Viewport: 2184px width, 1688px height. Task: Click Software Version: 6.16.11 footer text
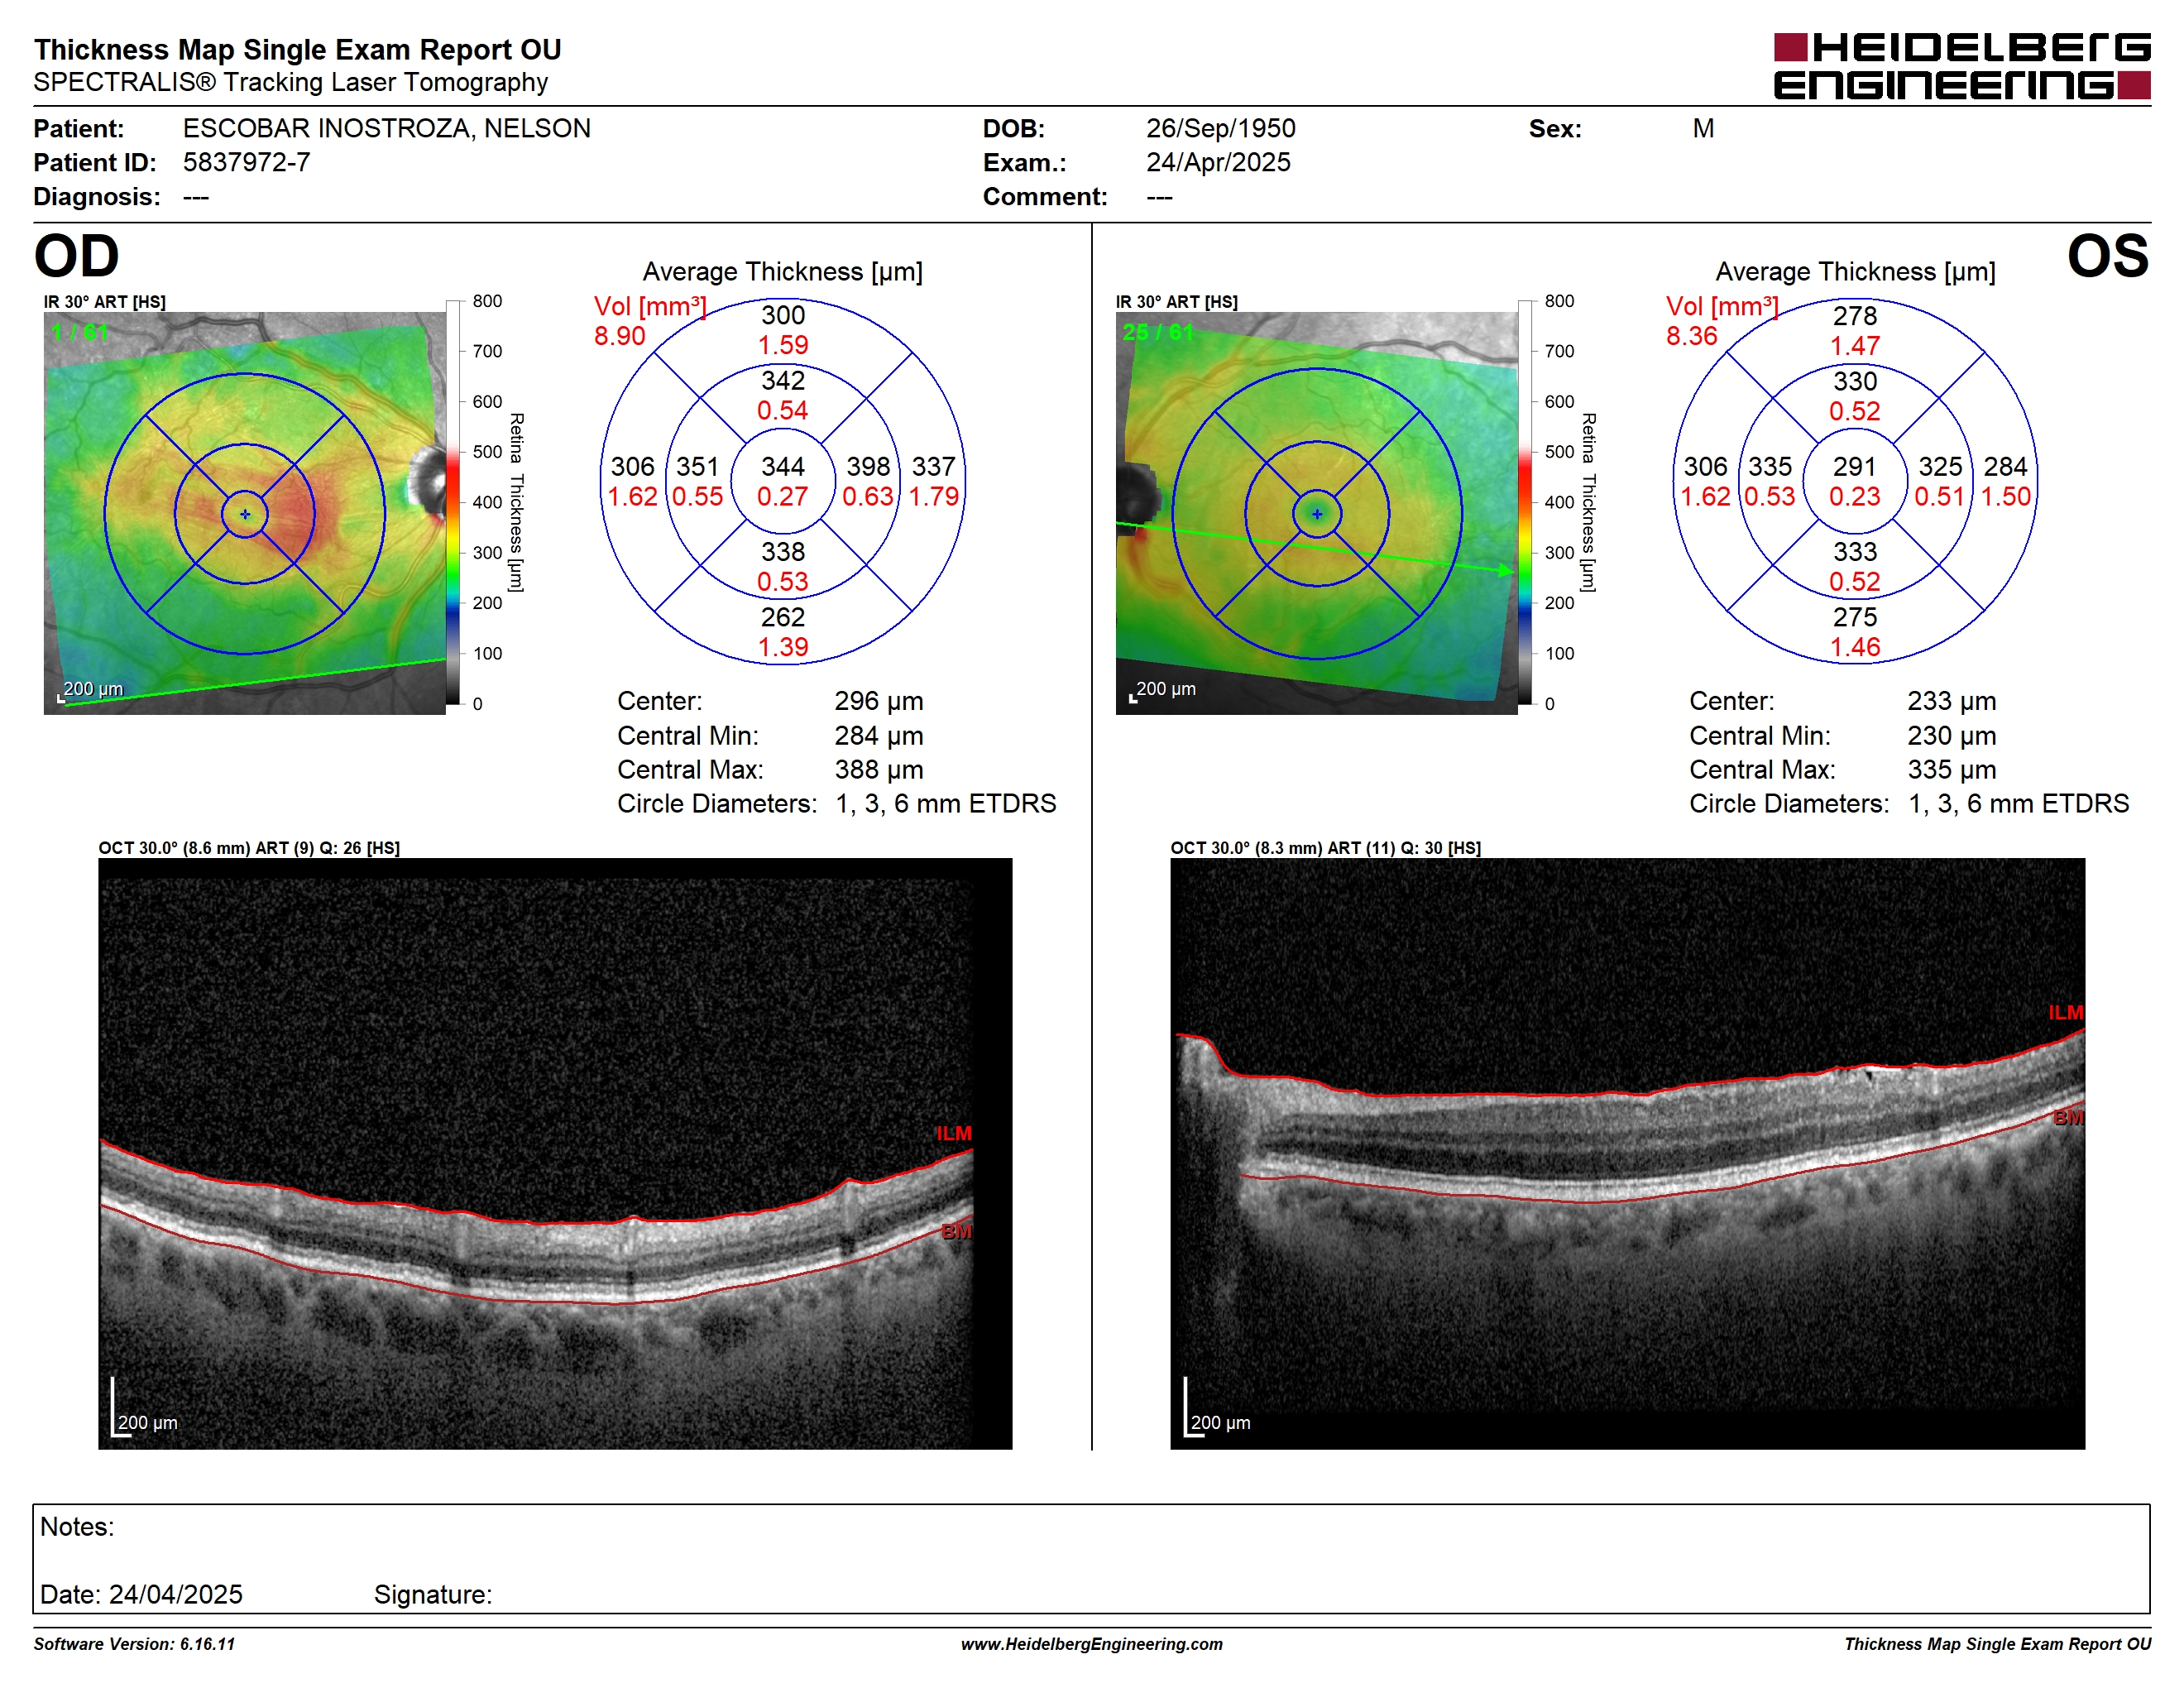pyautogui.click(x=135, y=1644)
